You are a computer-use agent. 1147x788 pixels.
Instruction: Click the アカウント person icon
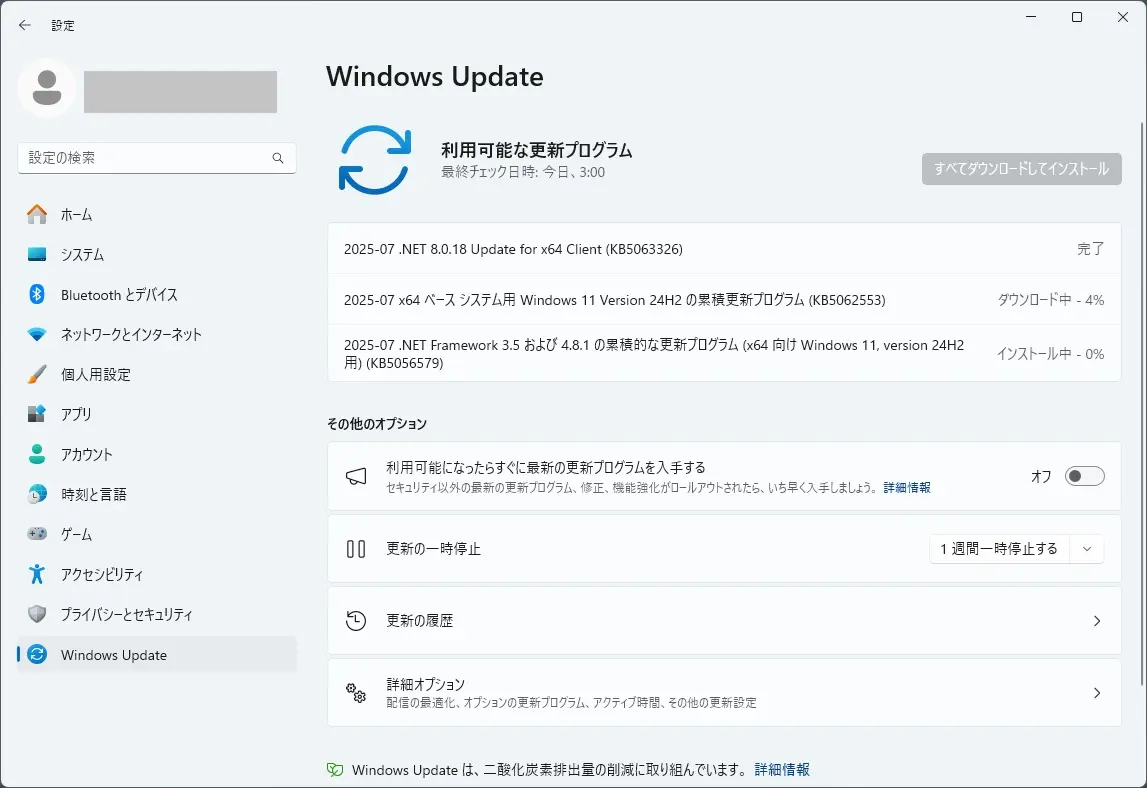tap(37, 454)
